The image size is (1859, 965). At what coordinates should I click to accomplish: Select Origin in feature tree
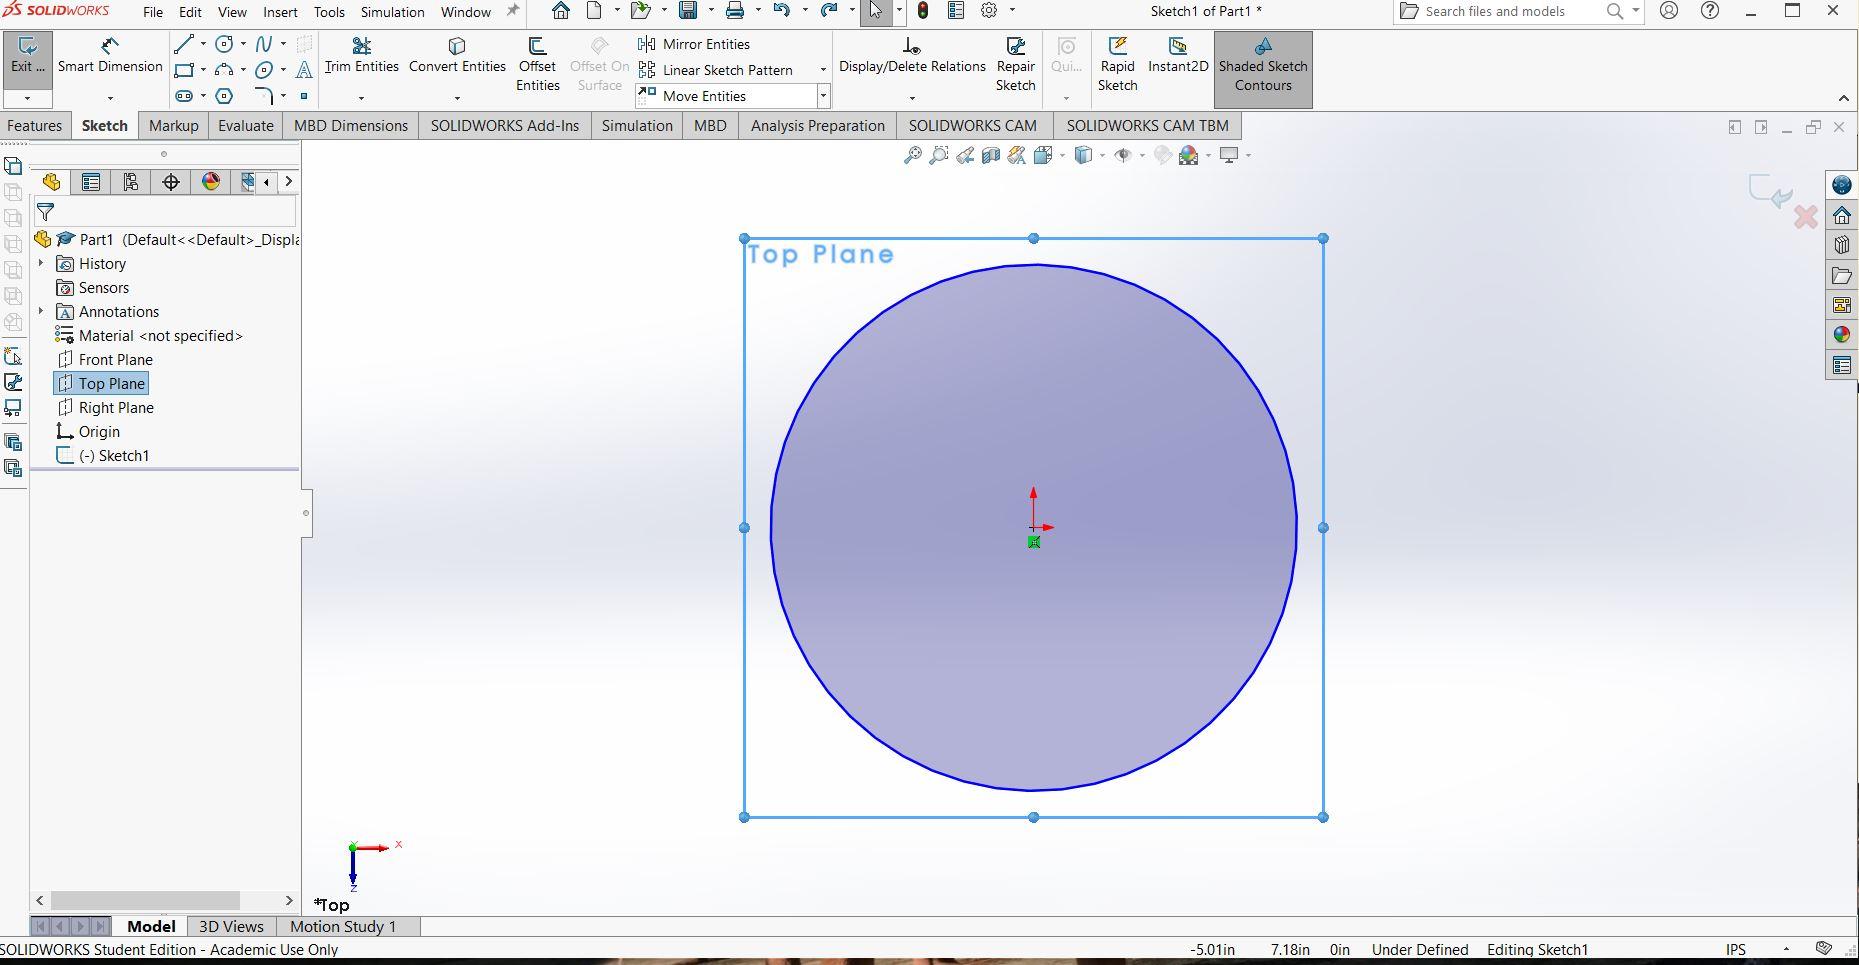click(x=88, y=431)
